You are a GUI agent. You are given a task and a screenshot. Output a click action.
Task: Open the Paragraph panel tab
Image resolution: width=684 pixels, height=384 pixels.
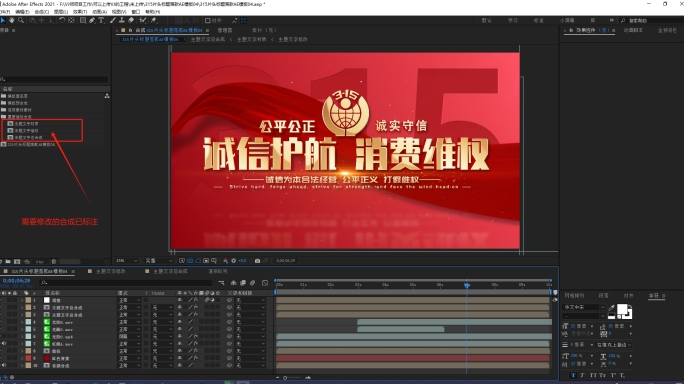603,295
